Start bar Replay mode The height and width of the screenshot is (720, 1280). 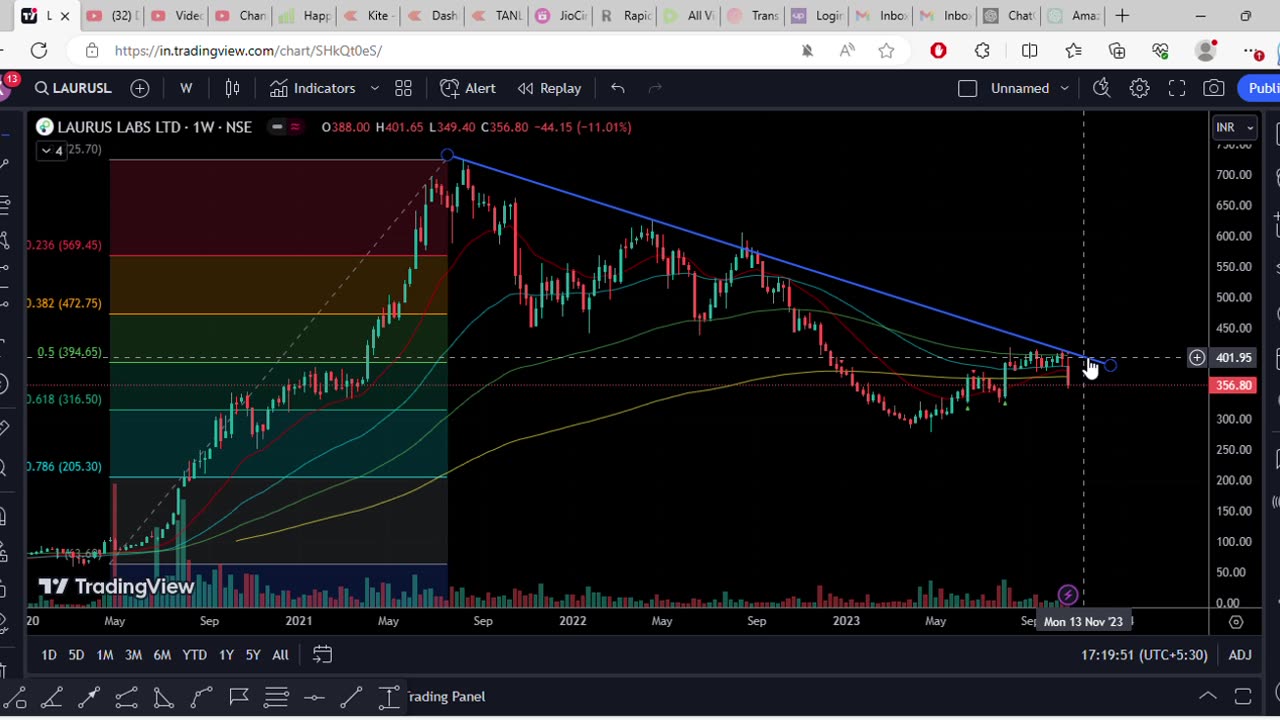(x=549, y=88)
